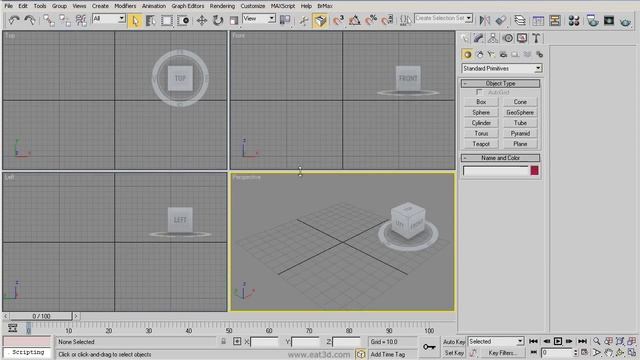
Task: Collapse the Name and Color rollout
Action: (x=500, y=158)
